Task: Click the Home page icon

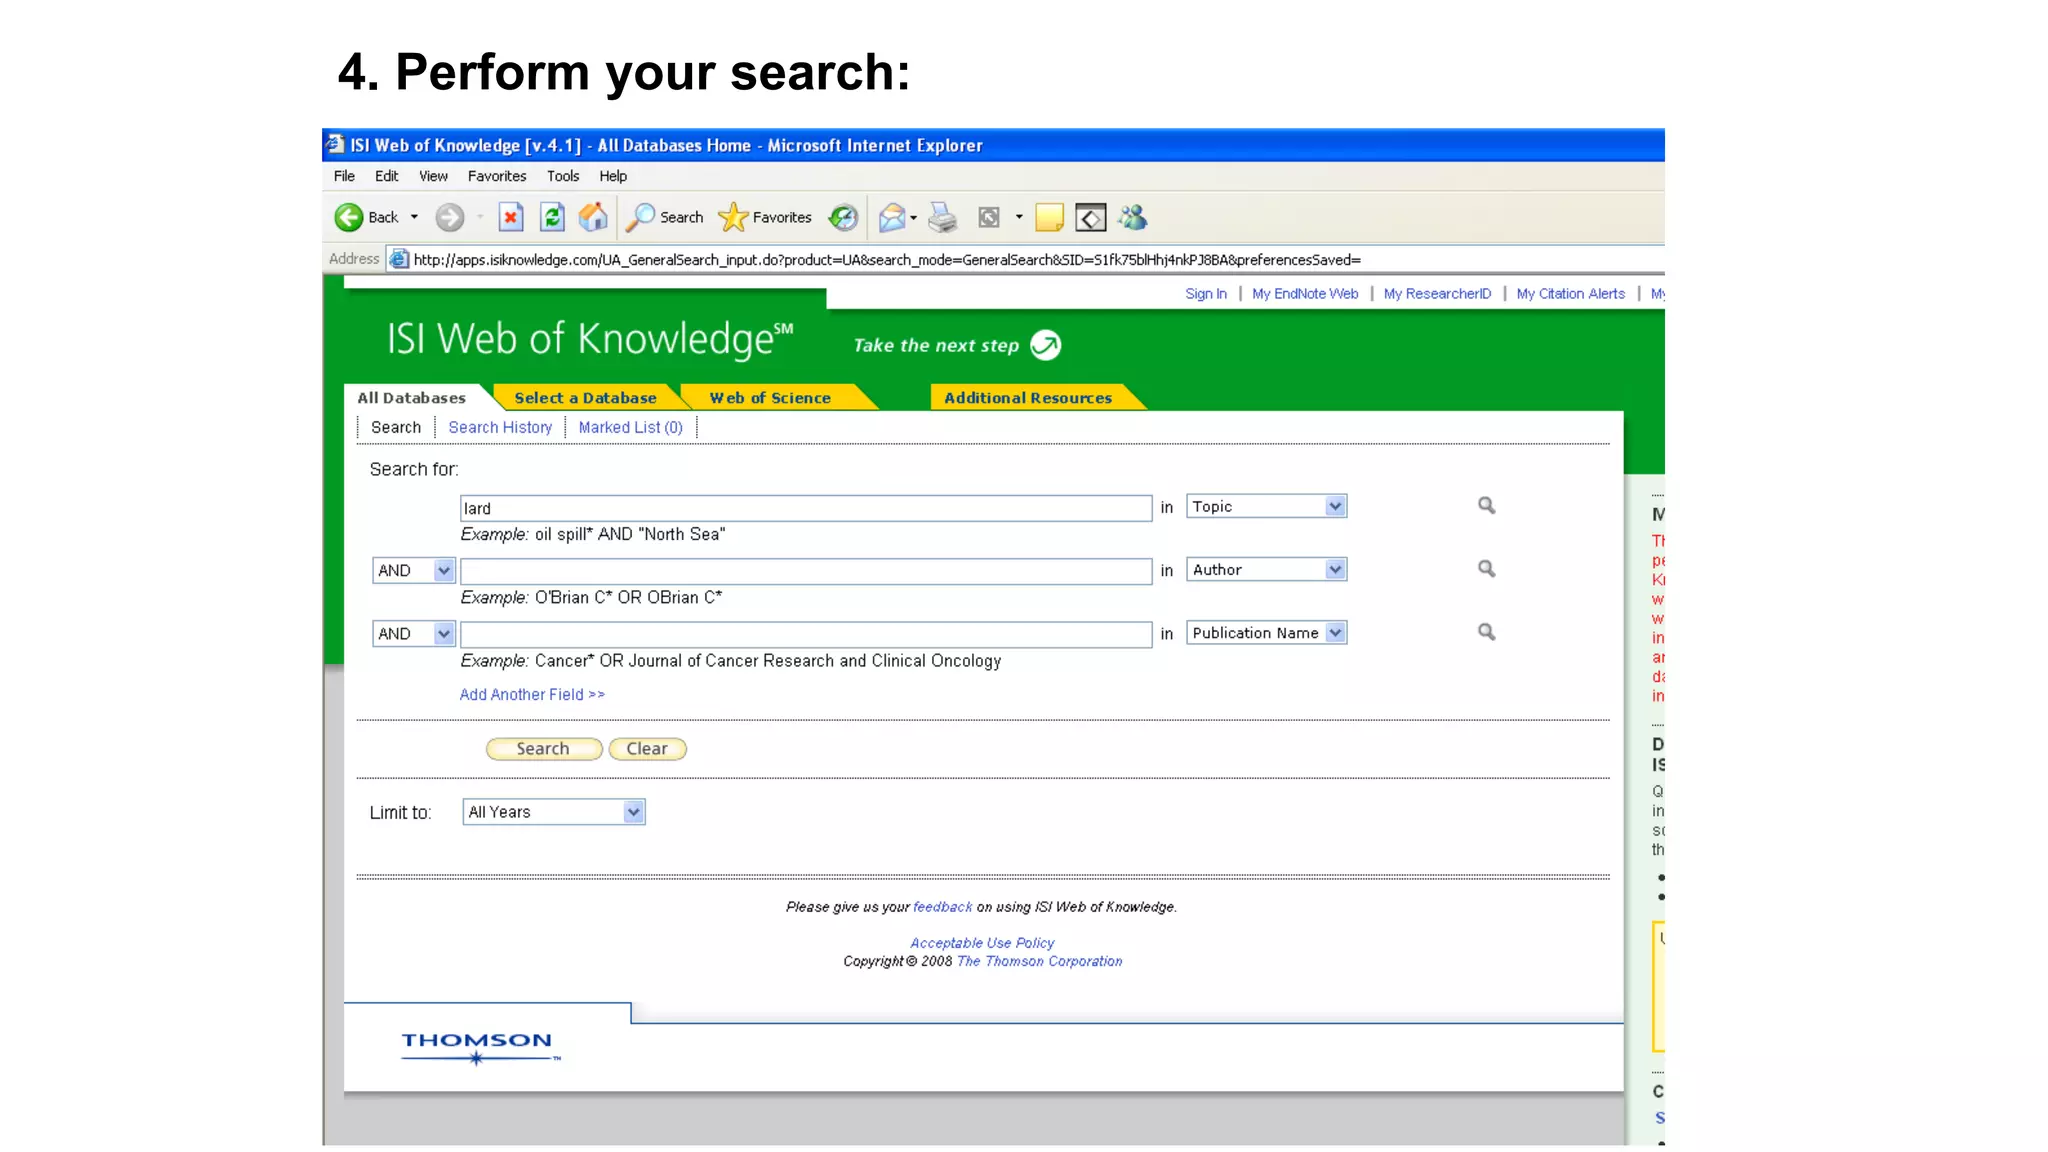Action: 593,217
